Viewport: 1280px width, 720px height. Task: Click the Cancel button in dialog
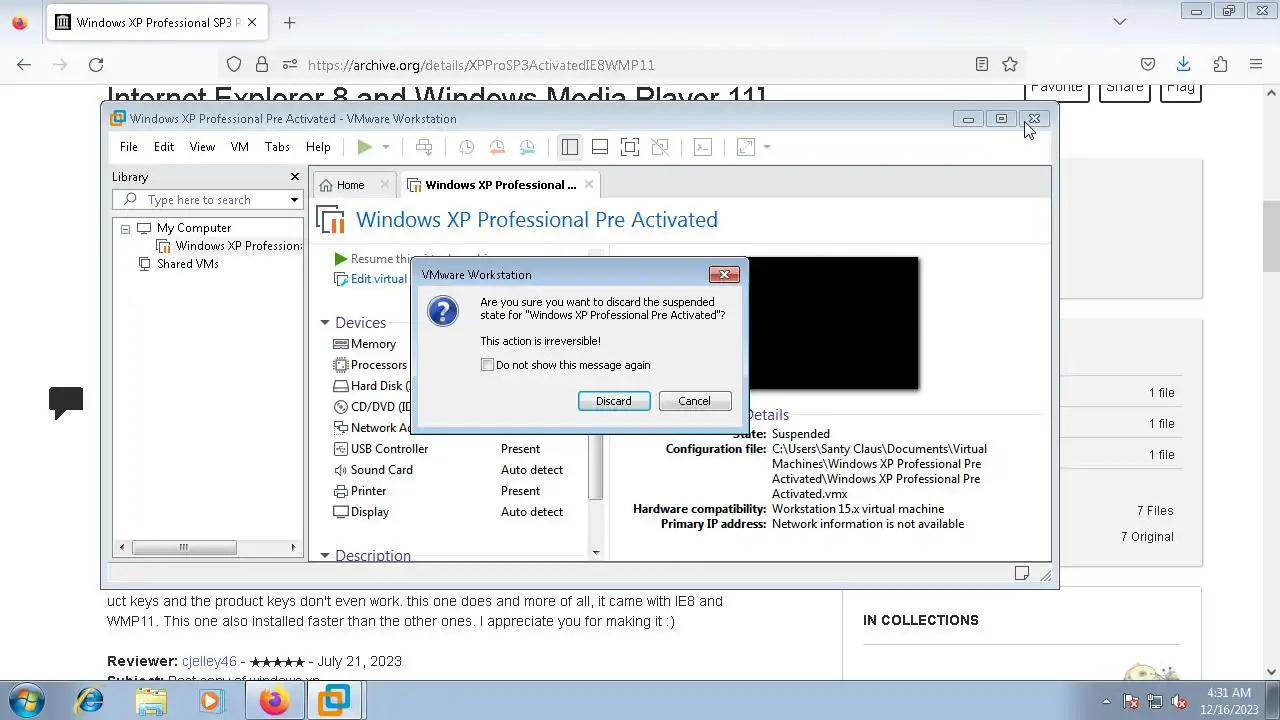click(694, 401)
